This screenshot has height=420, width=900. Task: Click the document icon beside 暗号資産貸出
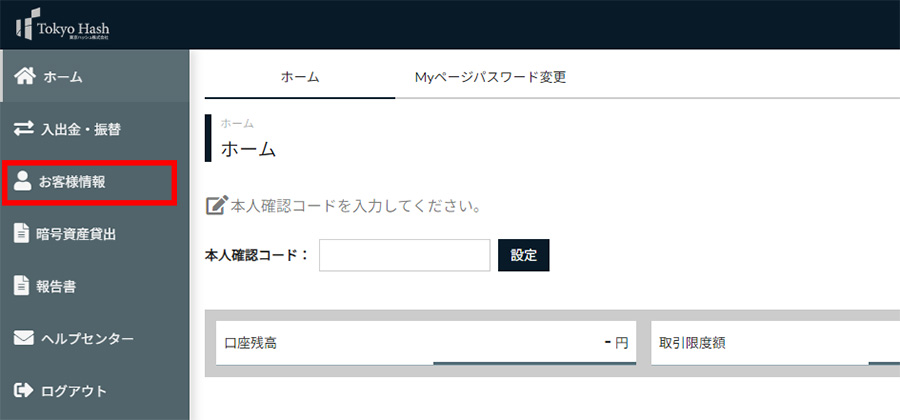click(x=21, y=234)
